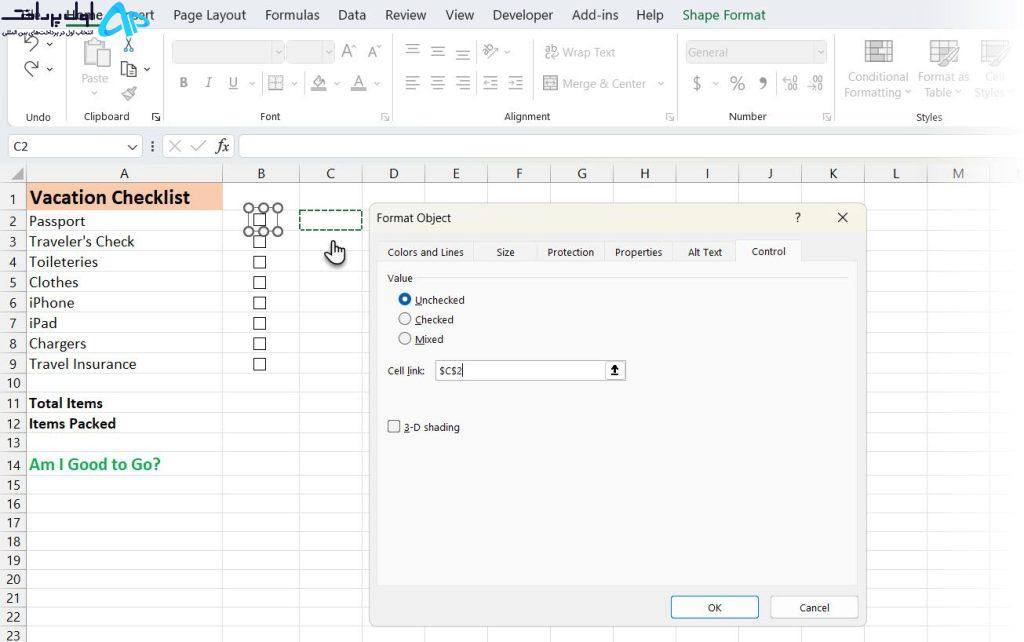Enable the 3-D shading checkbox
This screenshot has height=642, width=1024.
[x=394, y=426]
